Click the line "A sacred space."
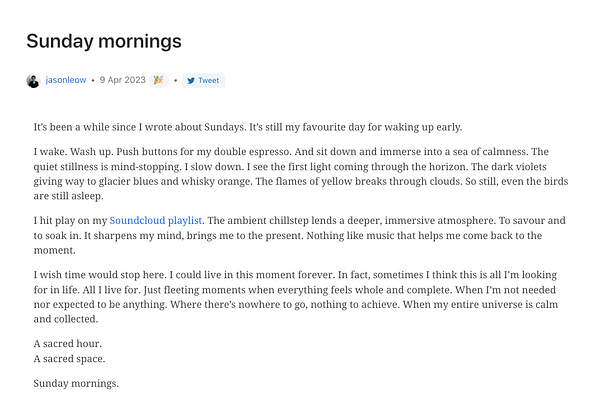600x407 pixels. (67, 360)
